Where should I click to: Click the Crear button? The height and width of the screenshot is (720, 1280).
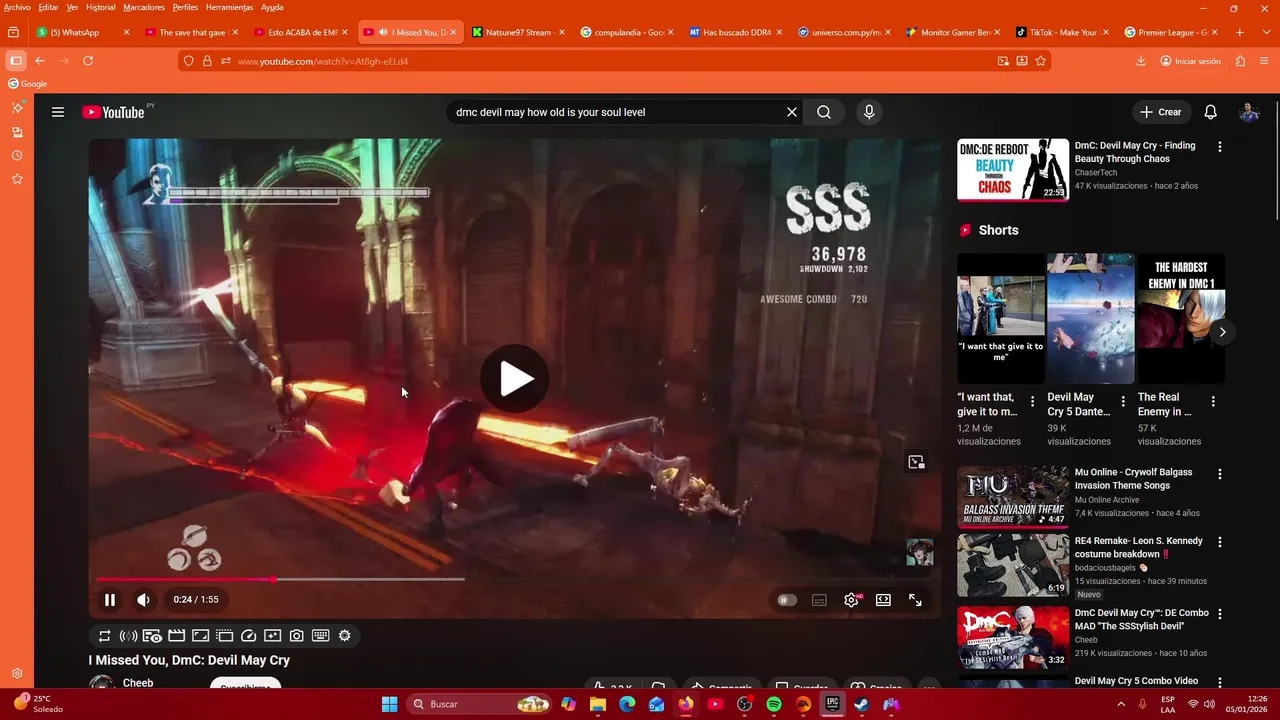1161,112
